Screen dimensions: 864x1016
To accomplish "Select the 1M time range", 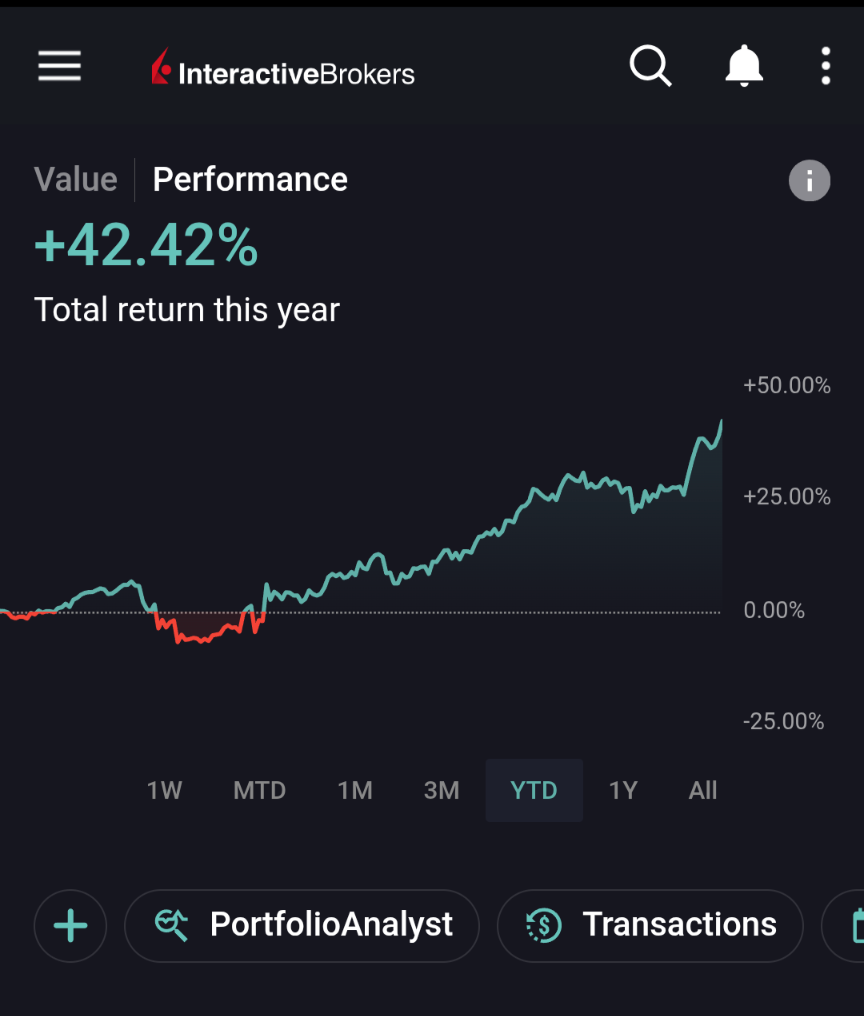I will coord(355,791).
